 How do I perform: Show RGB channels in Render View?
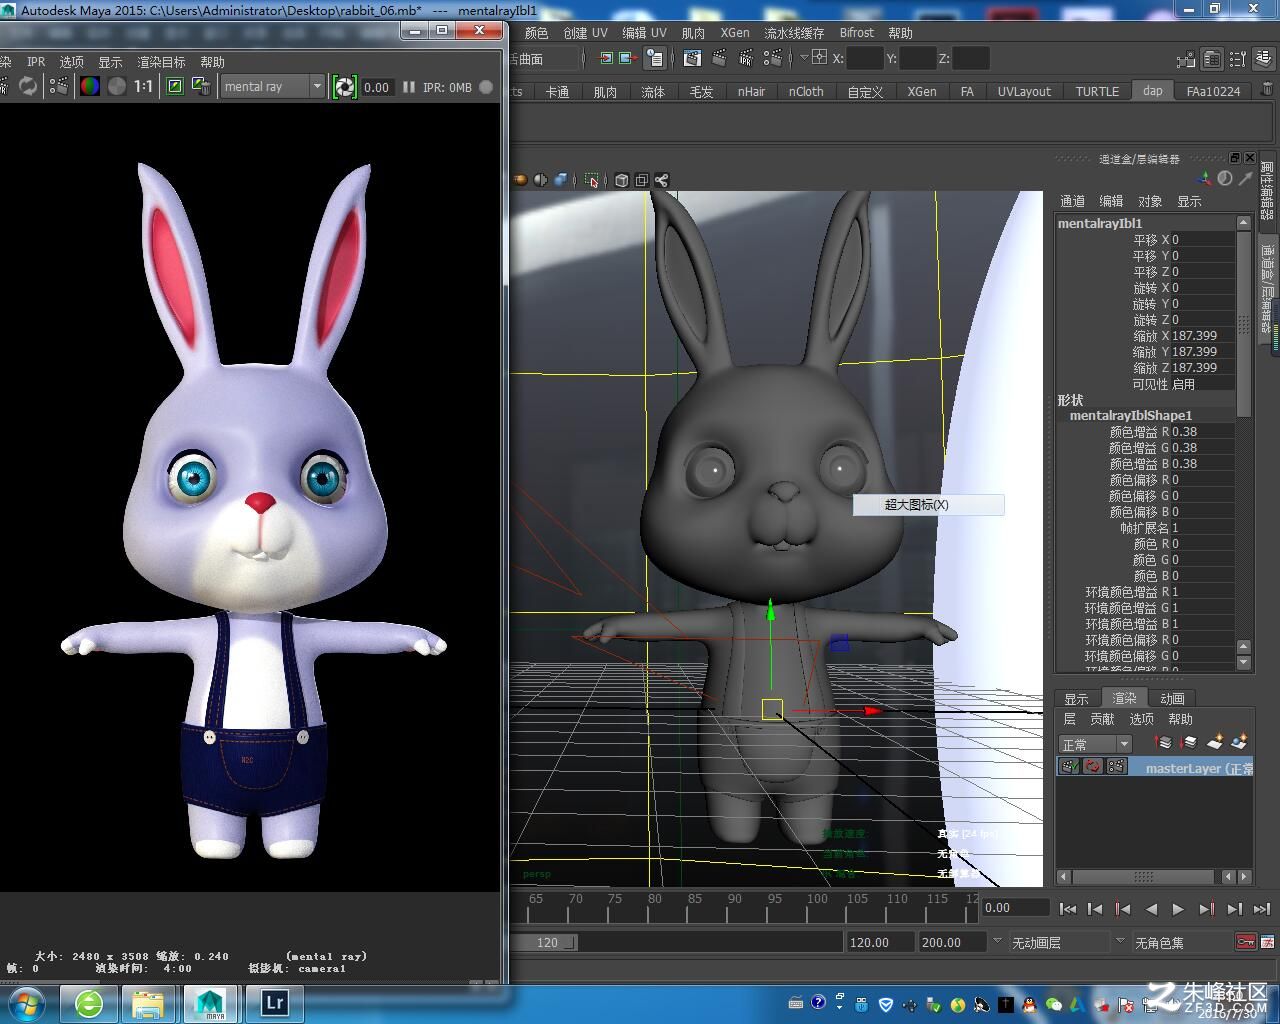[90, 86]
